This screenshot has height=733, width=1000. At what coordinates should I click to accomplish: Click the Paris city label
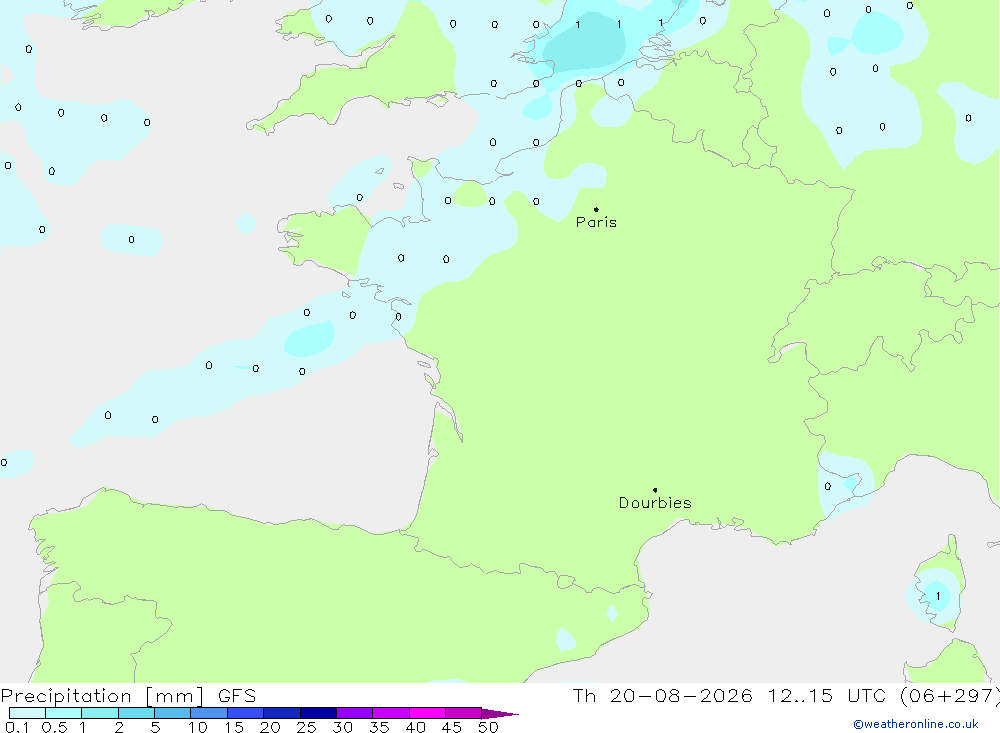point(596,222)
